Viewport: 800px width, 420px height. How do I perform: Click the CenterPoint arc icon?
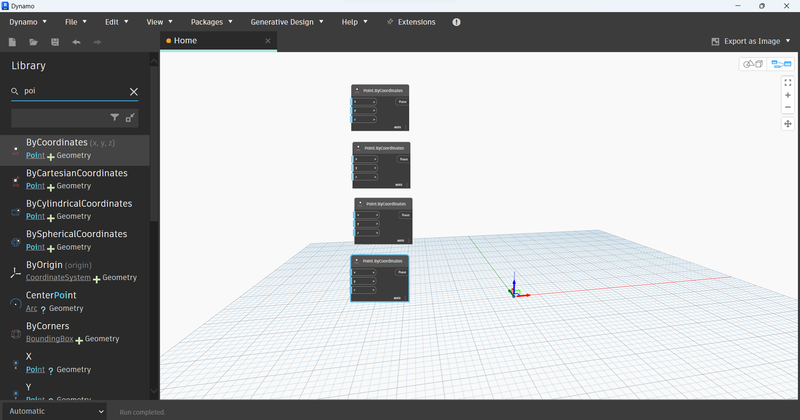tap(15, 303)
